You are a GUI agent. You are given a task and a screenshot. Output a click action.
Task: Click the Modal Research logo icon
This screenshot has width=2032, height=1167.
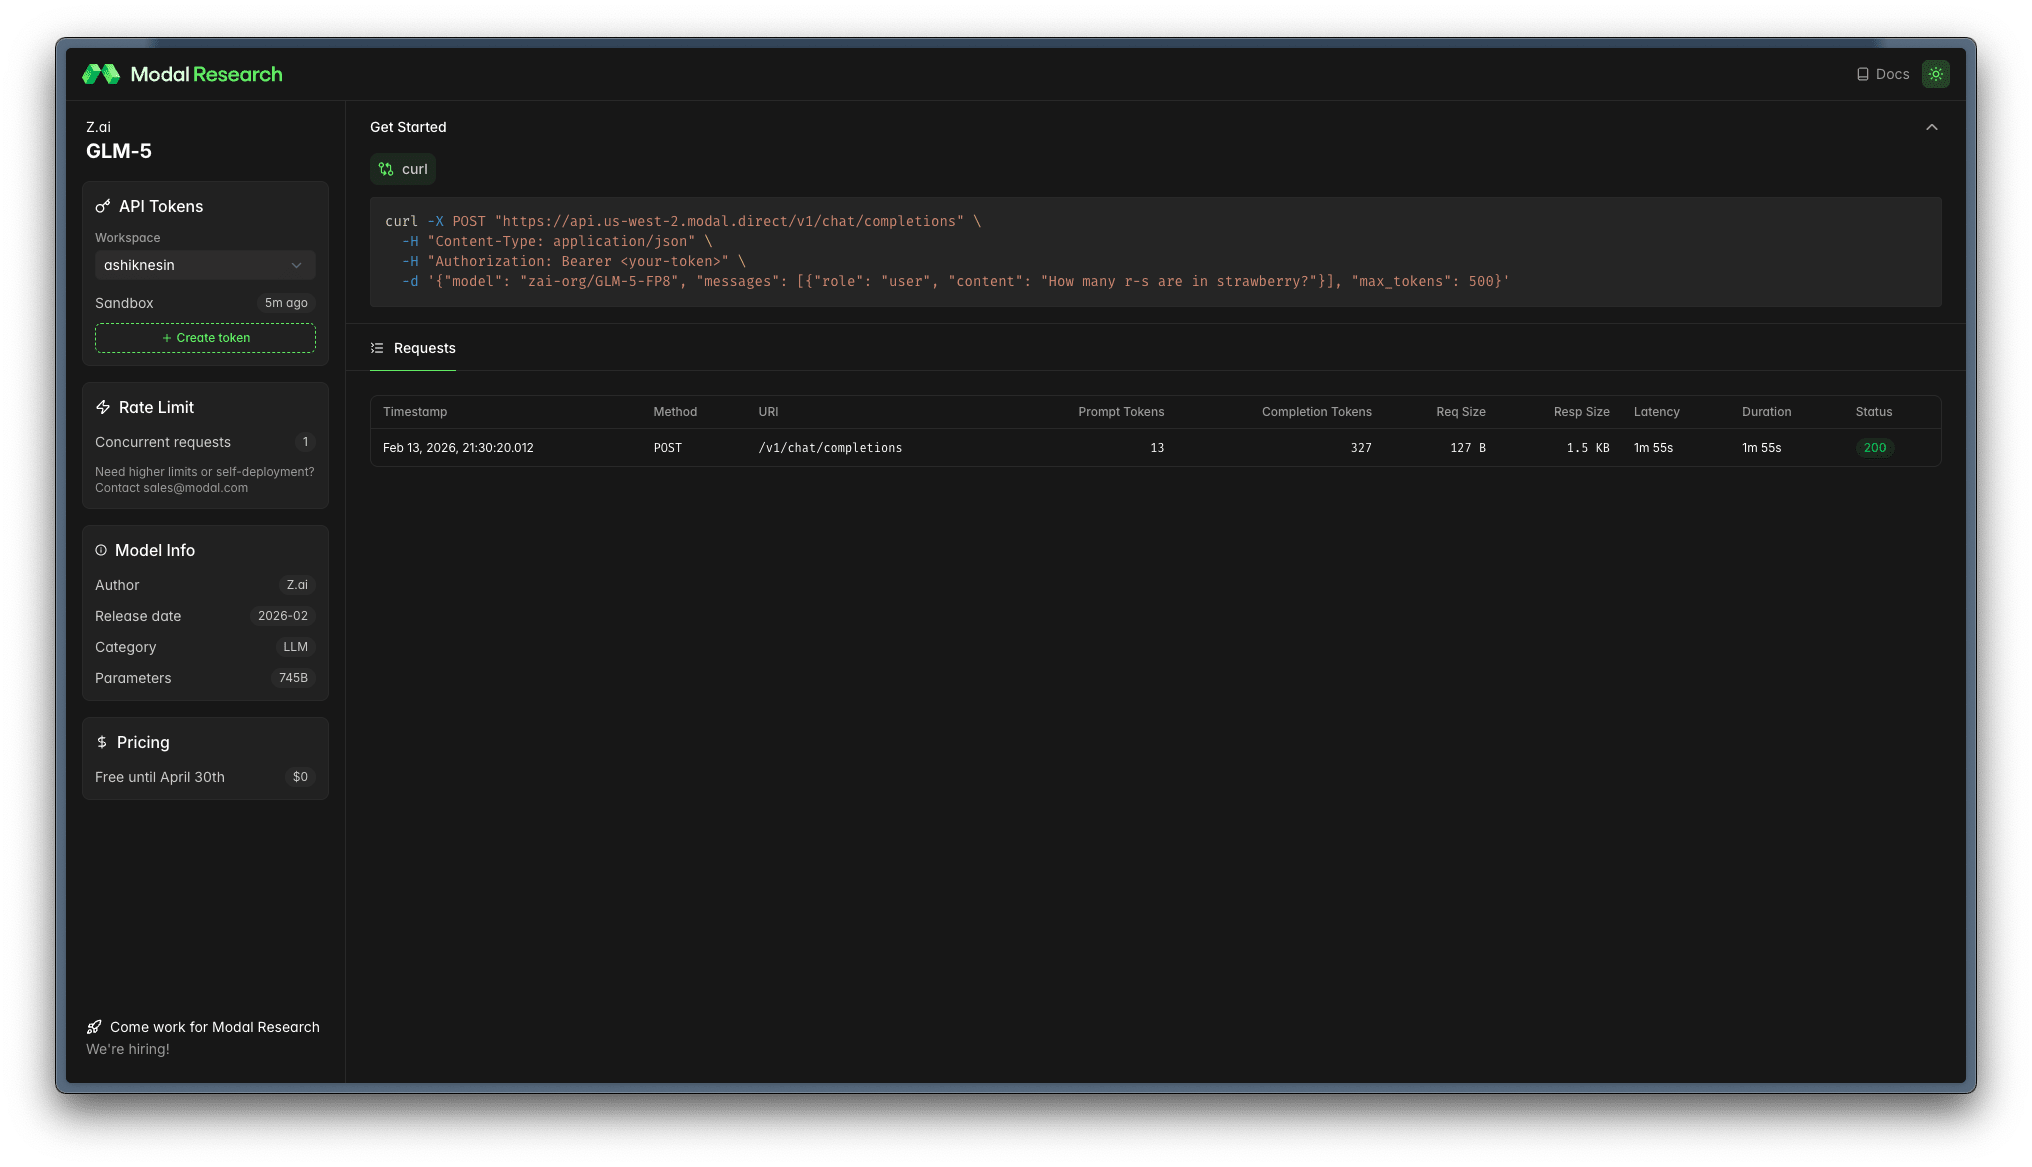(x=101, y=74)
